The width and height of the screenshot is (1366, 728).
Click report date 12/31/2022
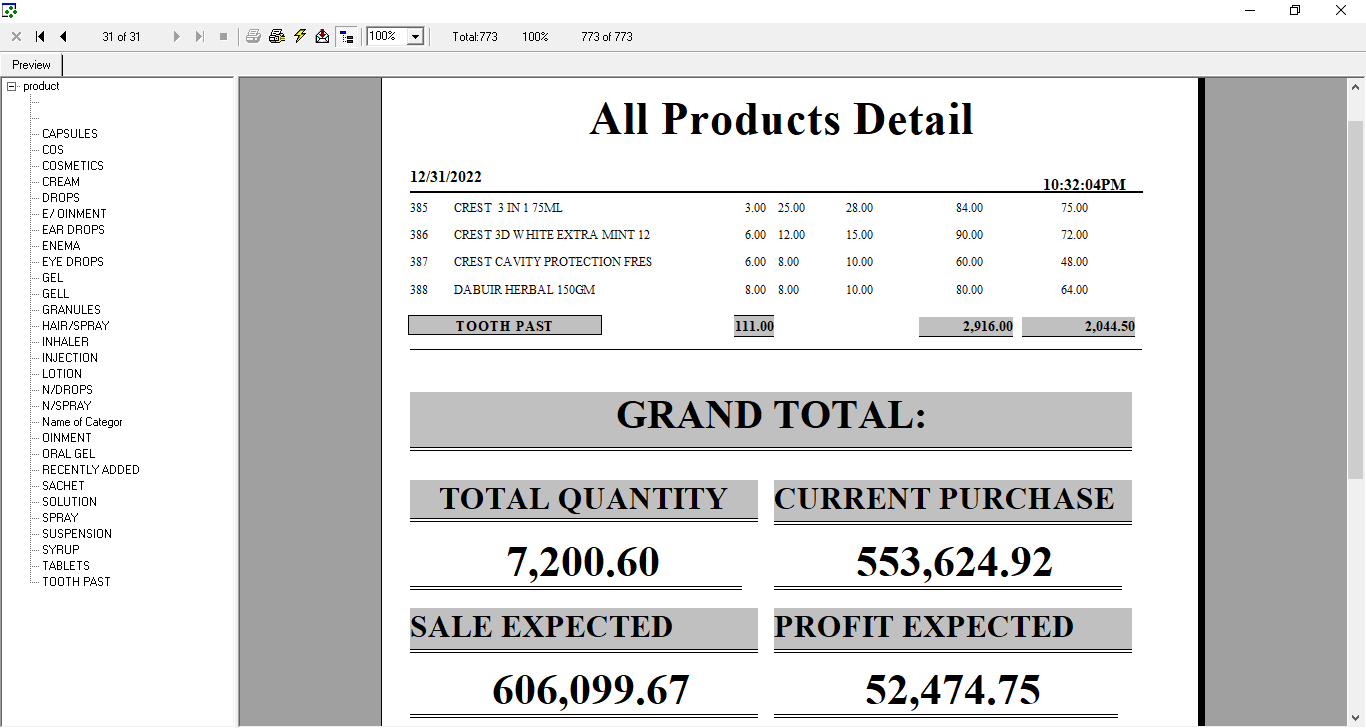click(446, 177)
